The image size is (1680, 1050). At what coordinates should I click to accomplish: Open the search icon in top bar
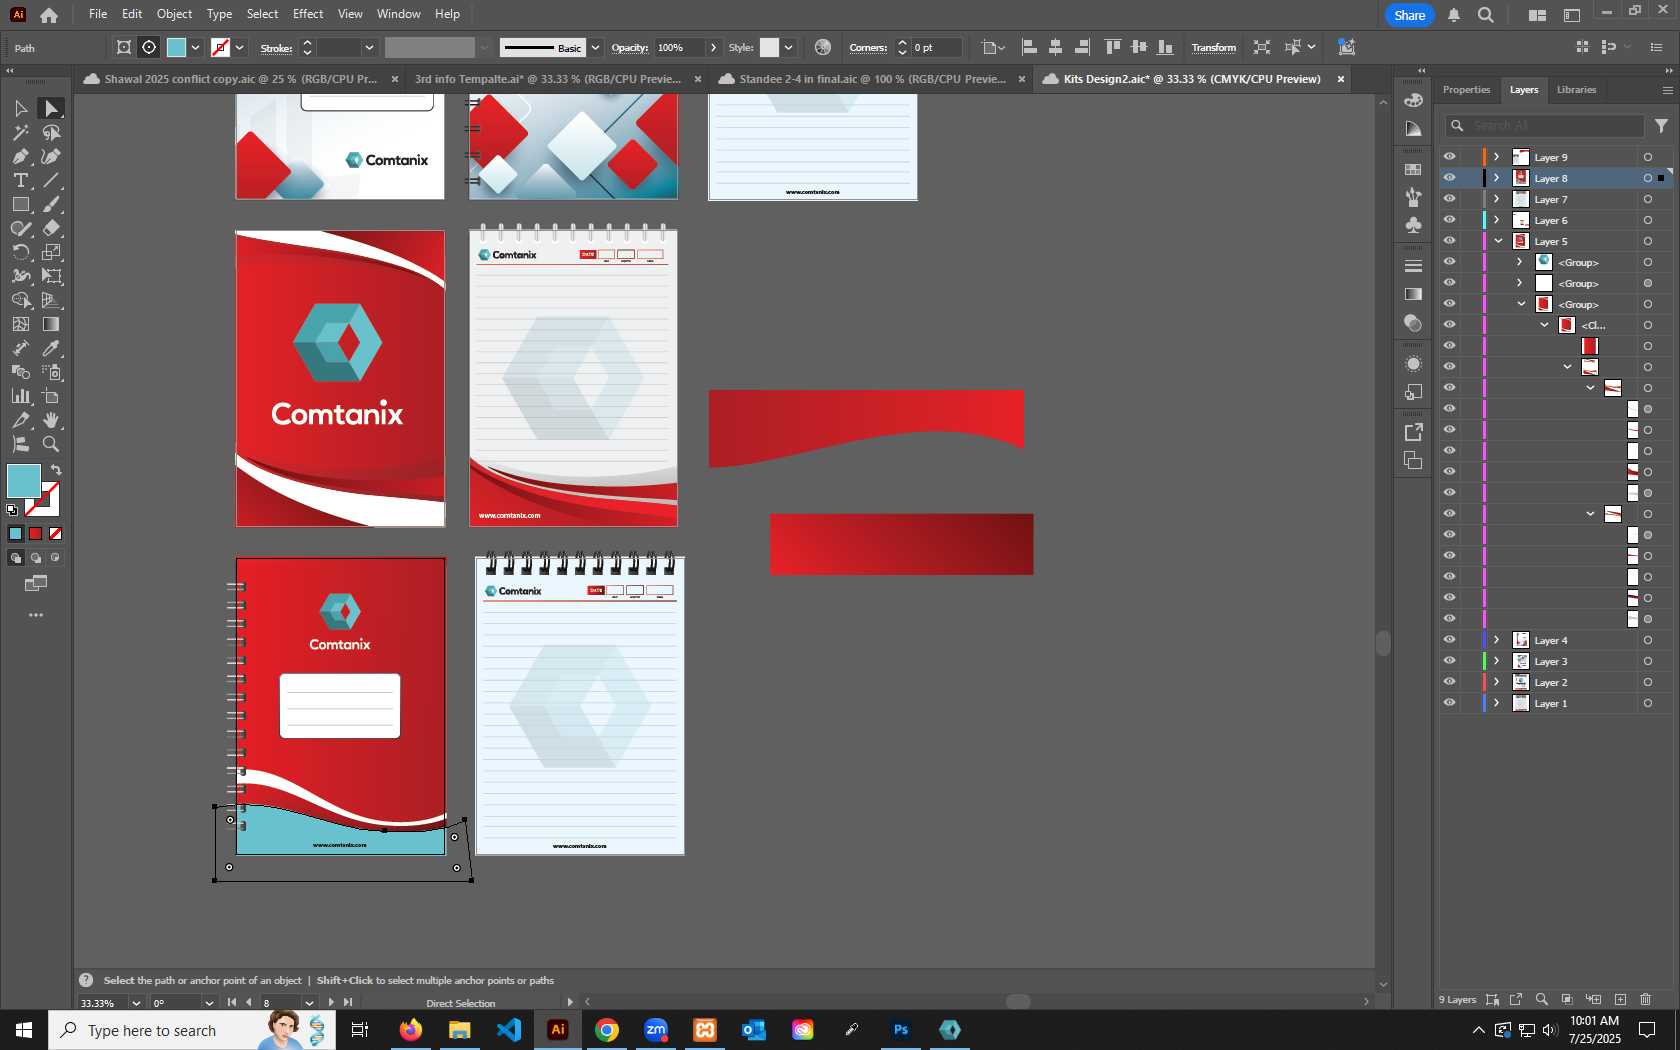(1486, 15)
